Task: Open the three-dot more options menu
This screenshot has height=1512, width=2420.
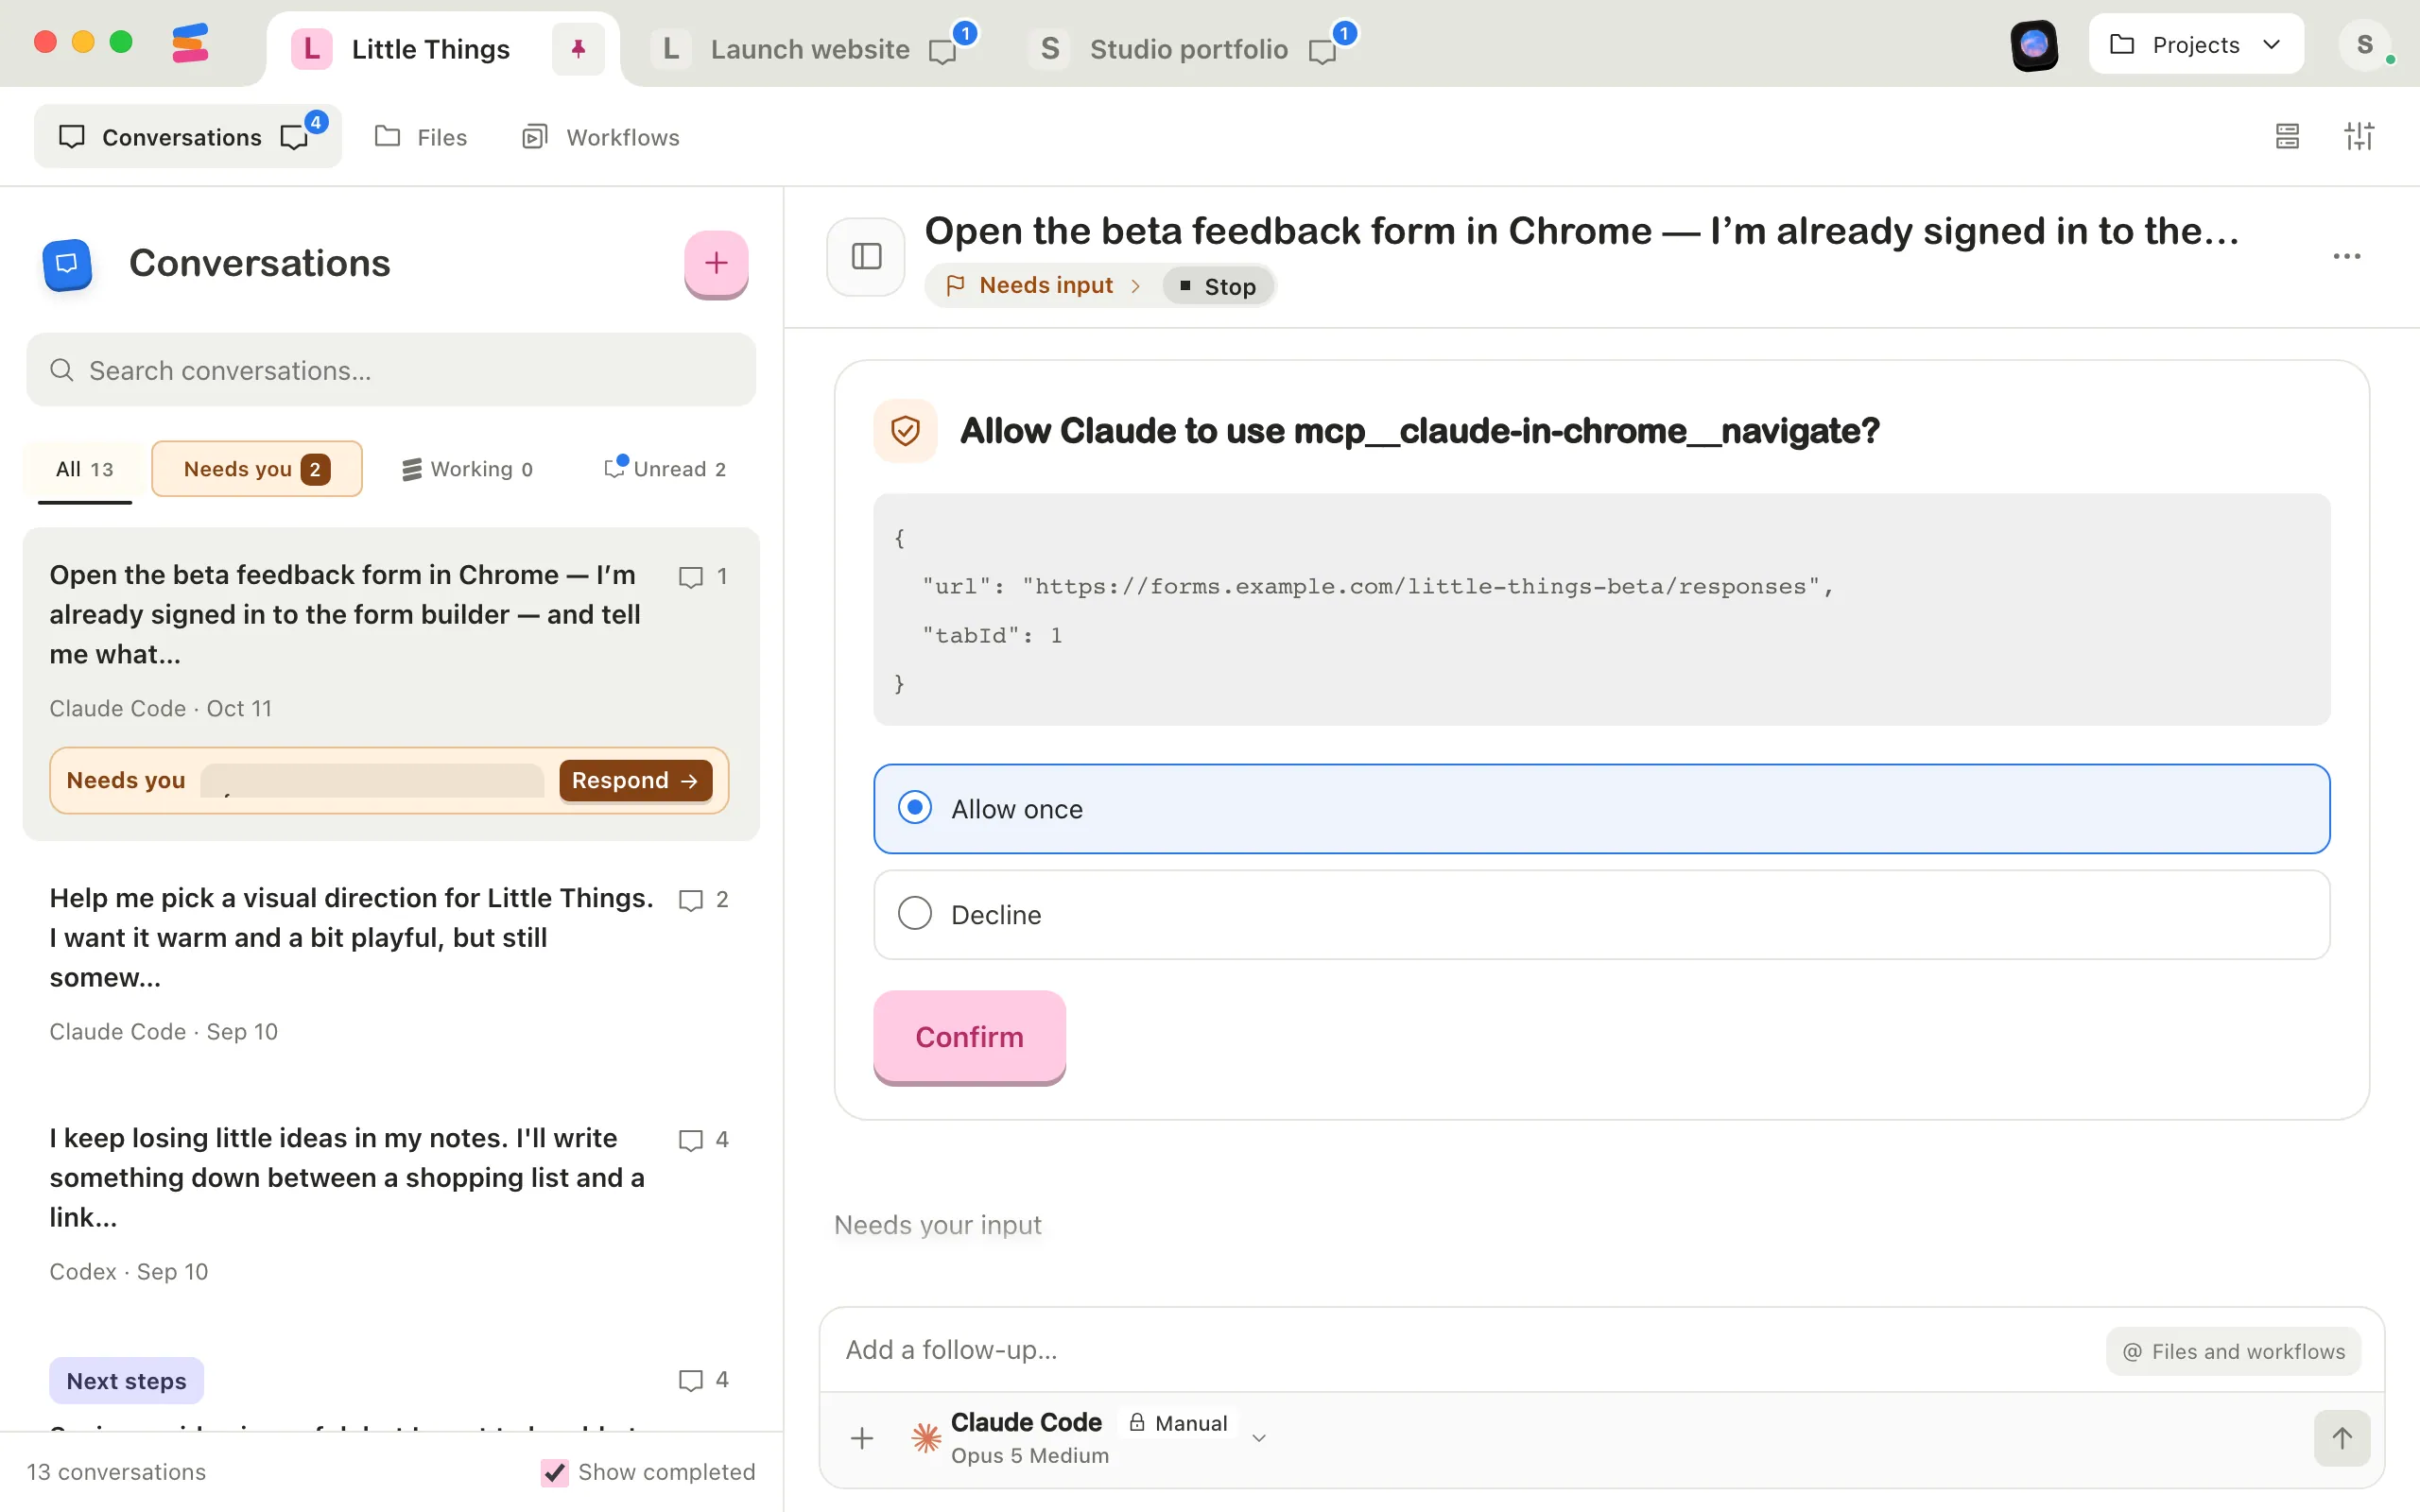Action: point(2346,257)
